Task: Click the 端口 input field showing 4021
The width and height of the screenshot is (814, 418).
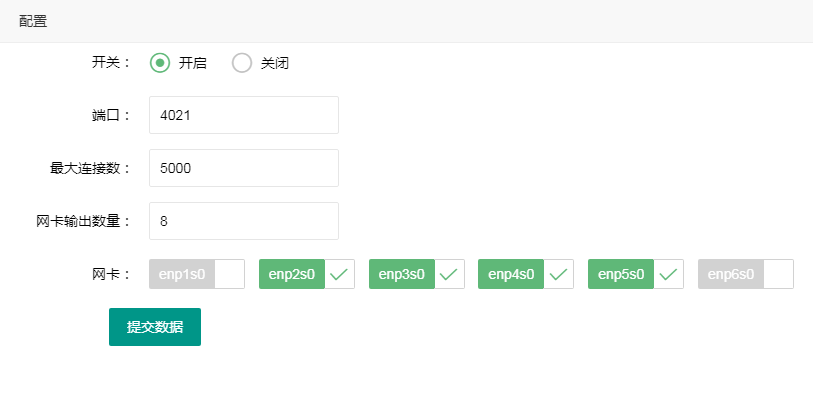Action: click(x=243, y=115)
